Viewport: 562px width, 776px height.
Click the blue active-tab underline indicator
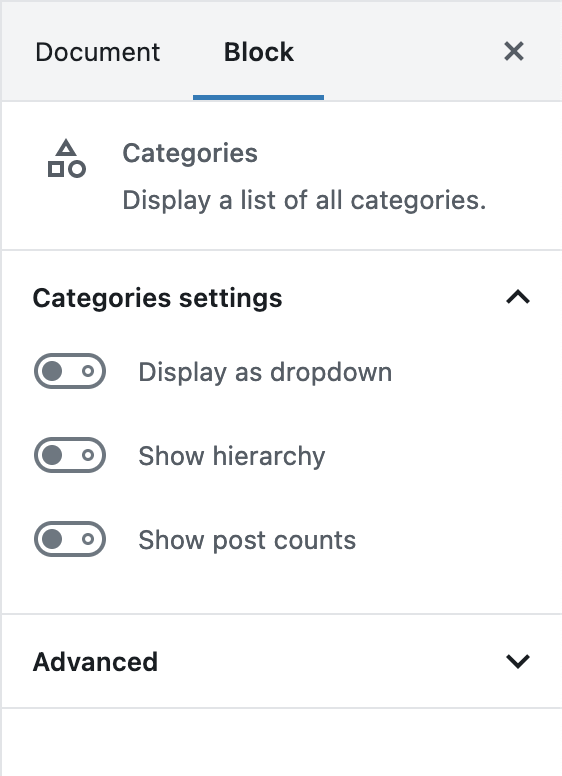click(258, 97)
